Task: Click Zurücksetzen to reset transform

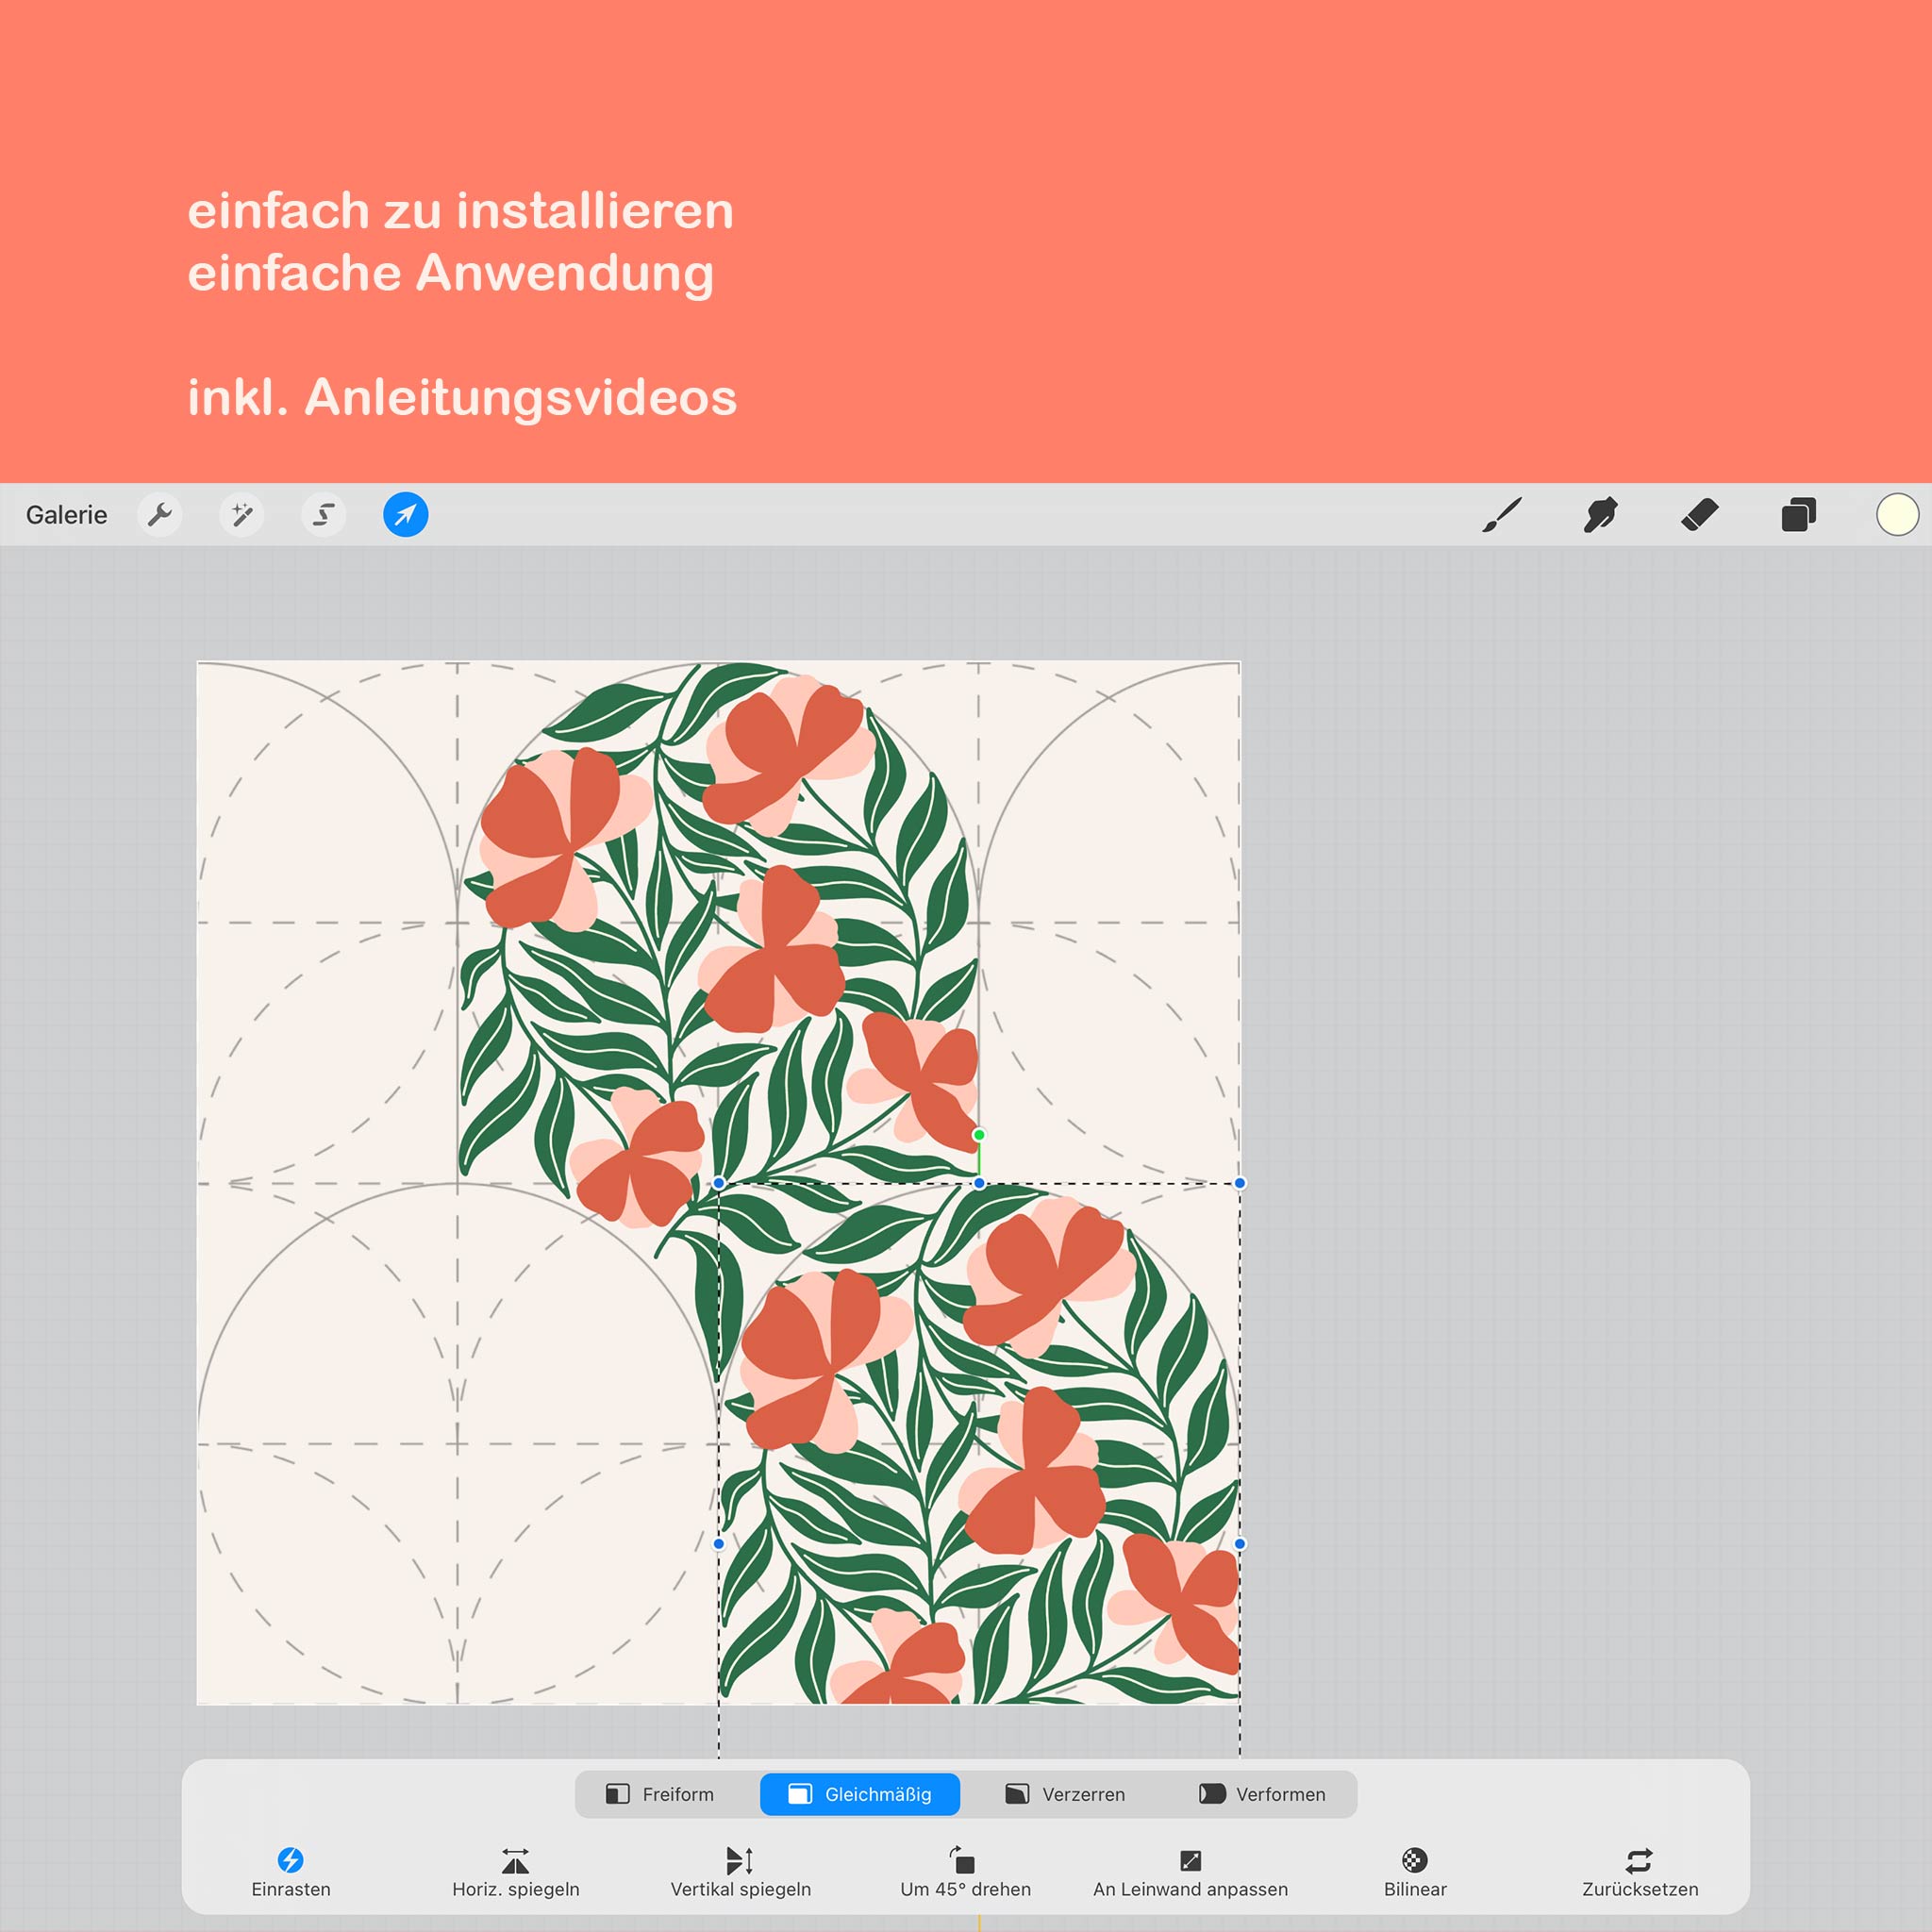Action: pos(1640,1872)
